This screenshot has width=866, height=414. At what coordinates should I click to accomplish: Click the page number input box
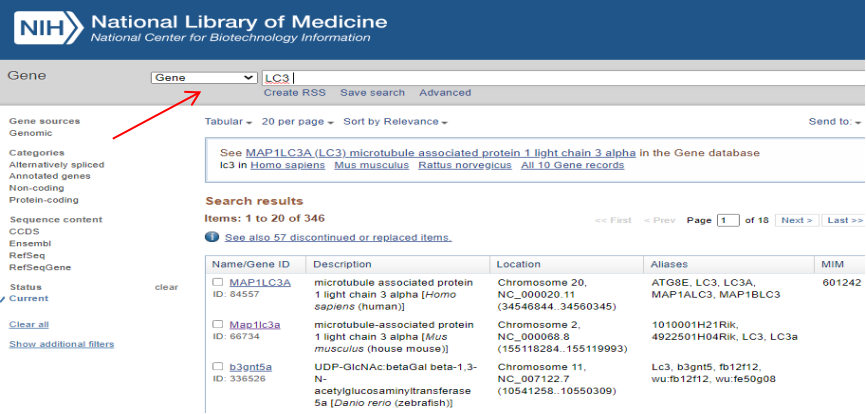click(728, 220)
